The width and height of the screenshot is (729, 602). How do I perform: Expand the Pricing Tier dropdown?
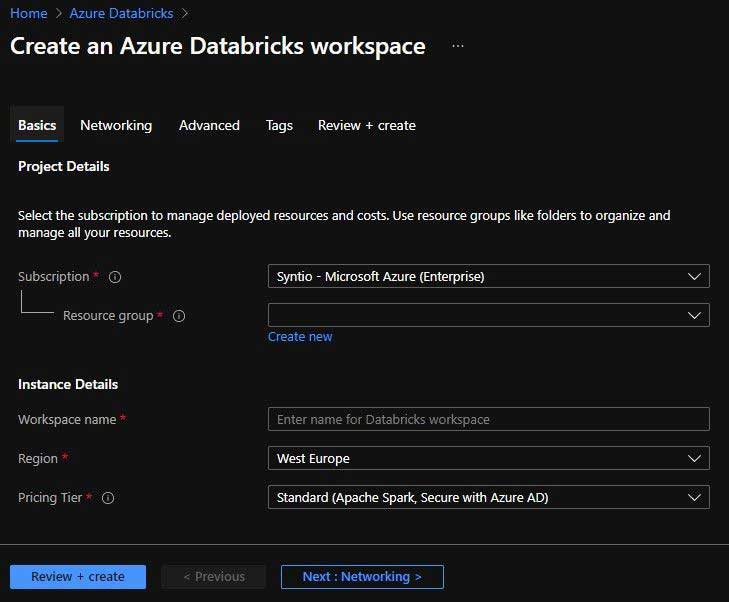point(489,497)
